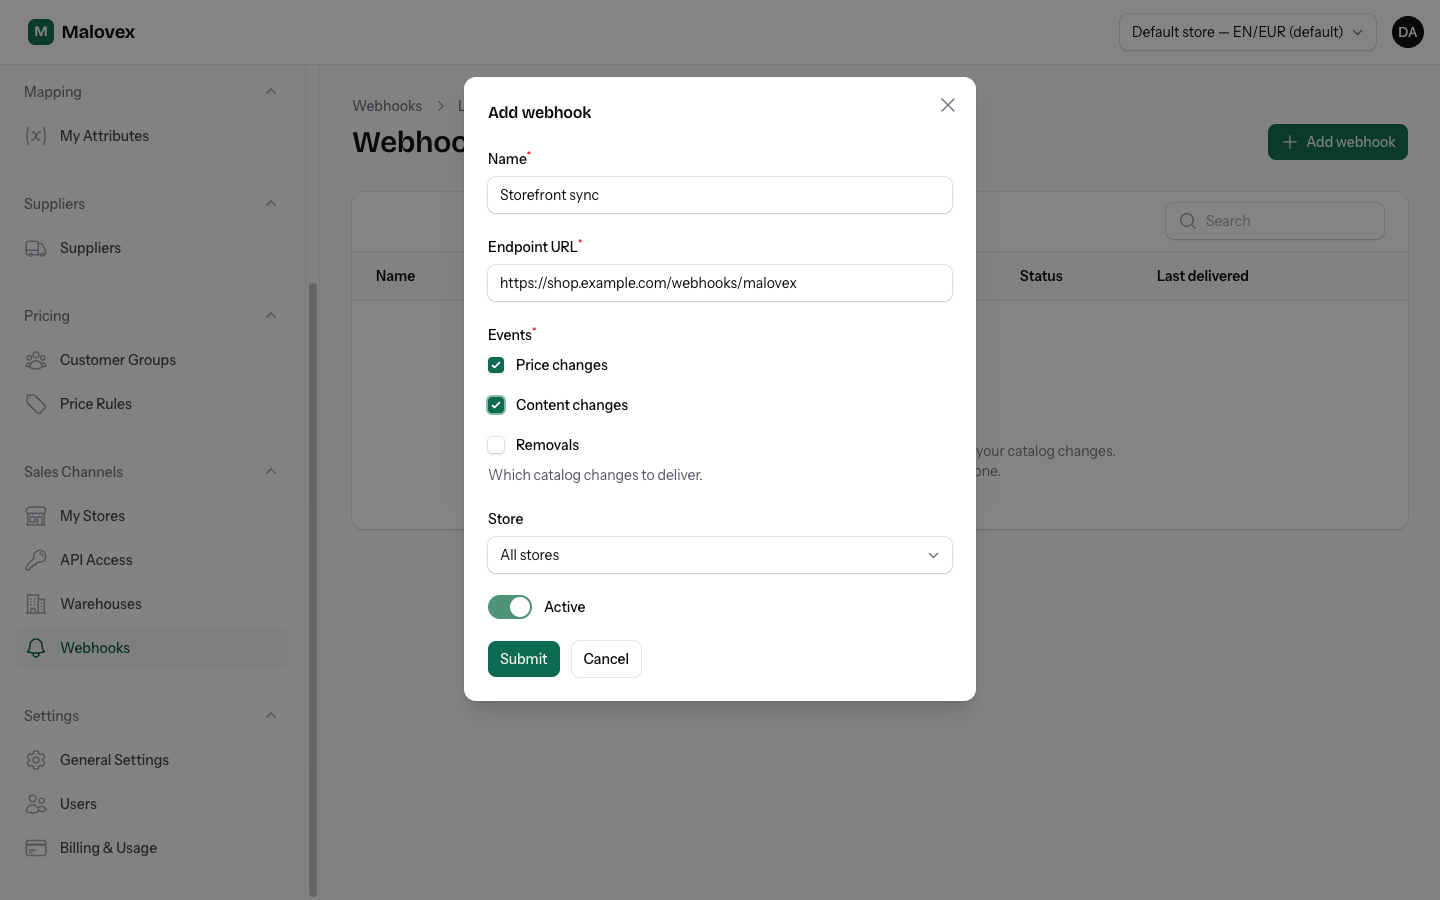Select Webhooks in sidebar

[152, 648]
